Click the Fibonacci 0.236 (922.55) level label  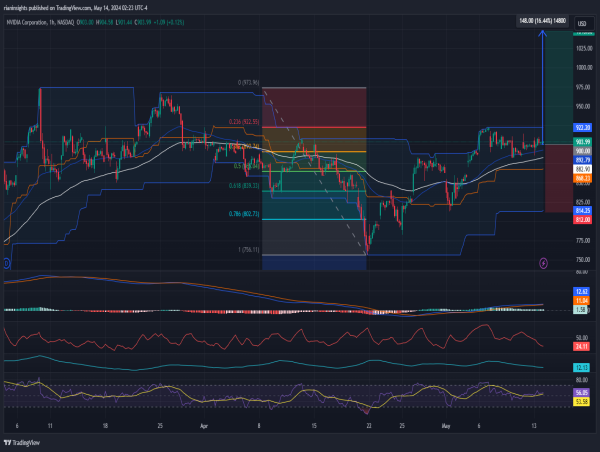coord(244,122)
